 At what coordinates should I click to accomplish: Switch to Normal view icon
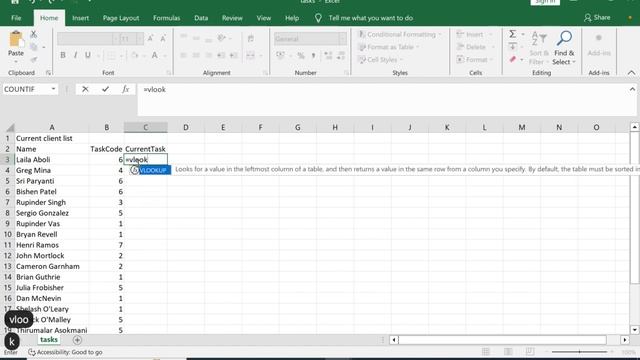[x=486, y=352]
